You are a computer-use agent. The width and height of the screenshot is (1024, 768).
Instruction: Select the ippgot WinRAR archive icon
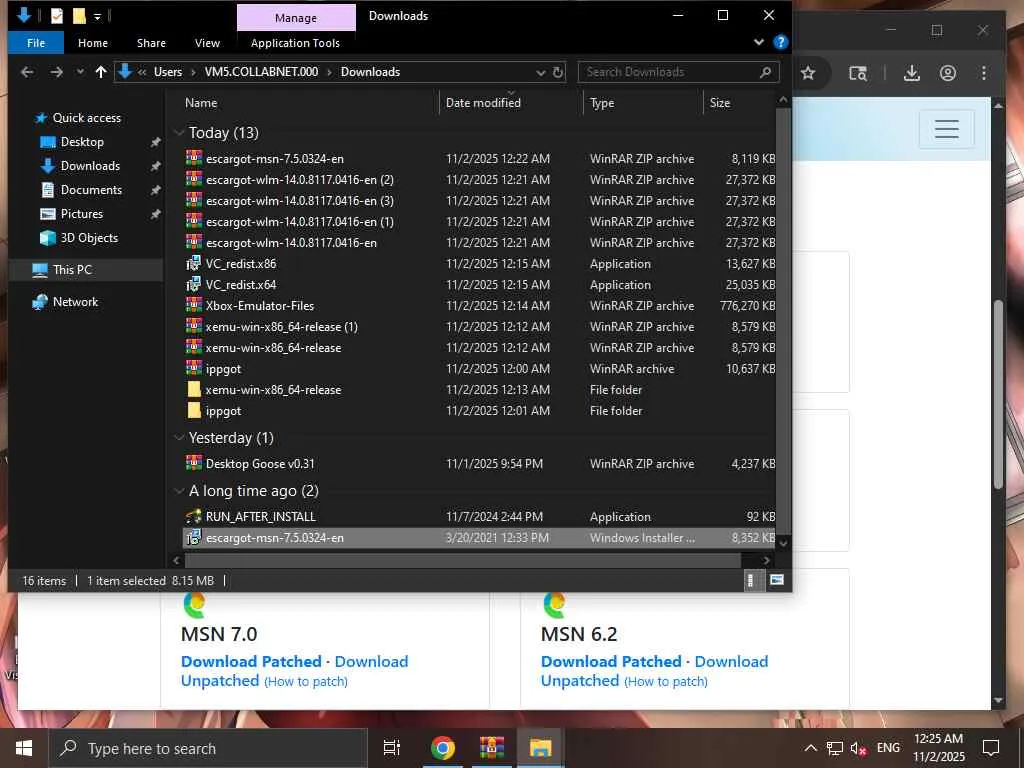[x=194, y=368]
